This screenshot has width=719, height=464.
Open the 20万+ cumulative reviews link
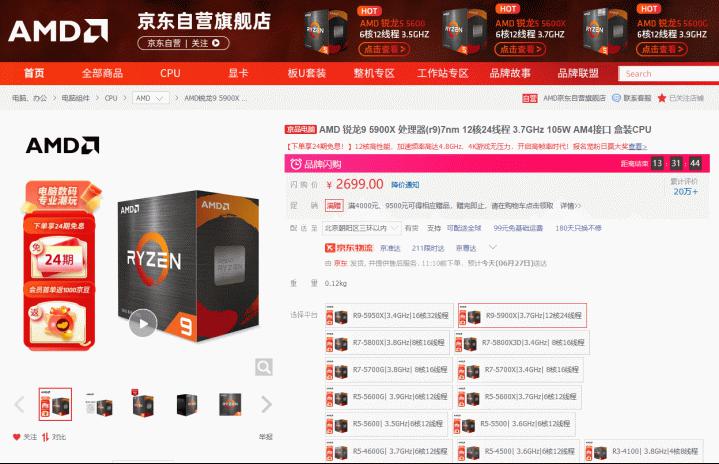[x=686, y=192]
